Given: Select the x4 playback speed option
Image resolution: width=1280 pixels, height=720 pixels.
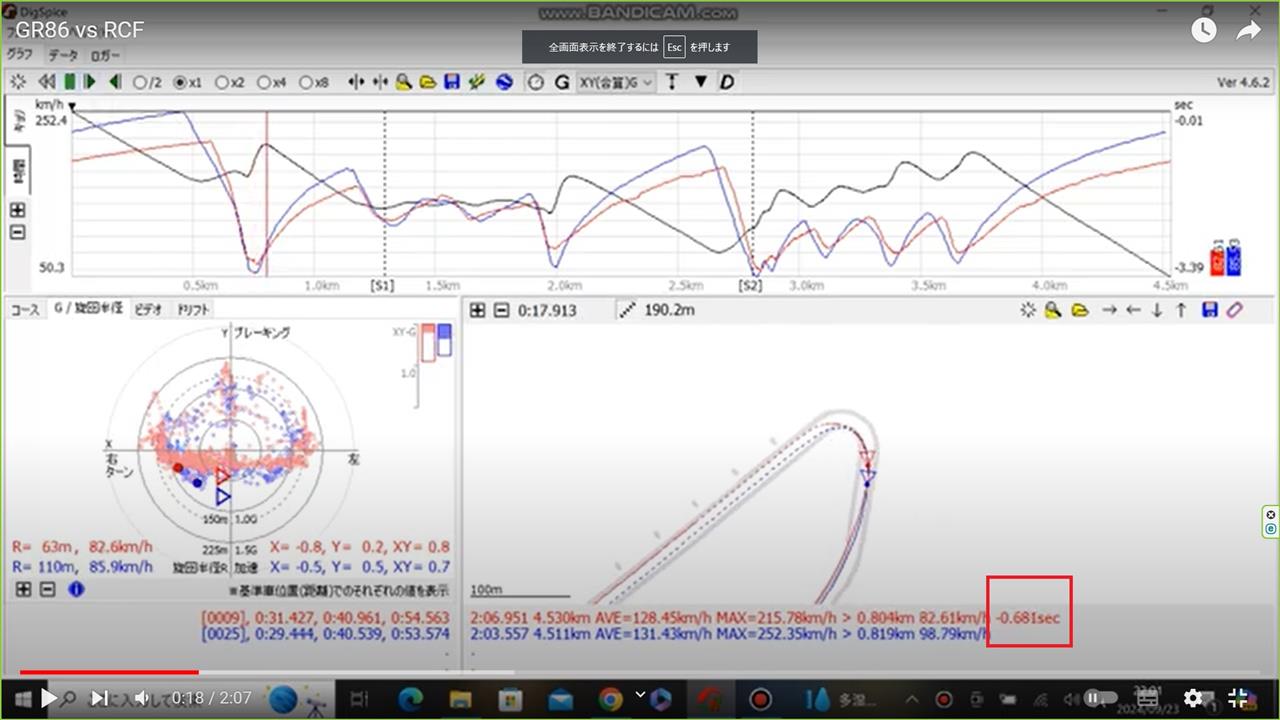Looking at the screenshot, I should pos(272,82).
